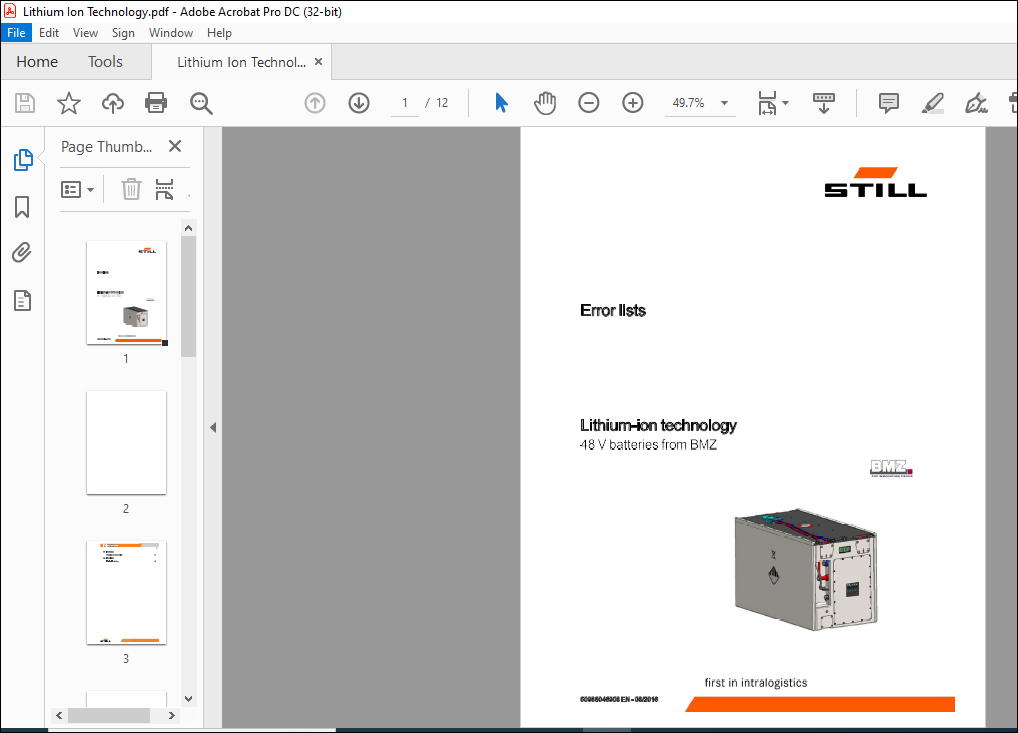
Task: Switch to the Tools tab
Action: point(105,62)
